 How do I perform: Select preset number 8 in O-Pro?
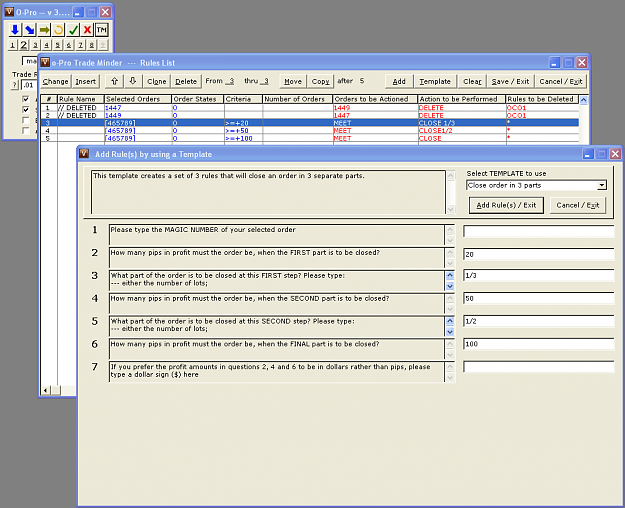92,45
